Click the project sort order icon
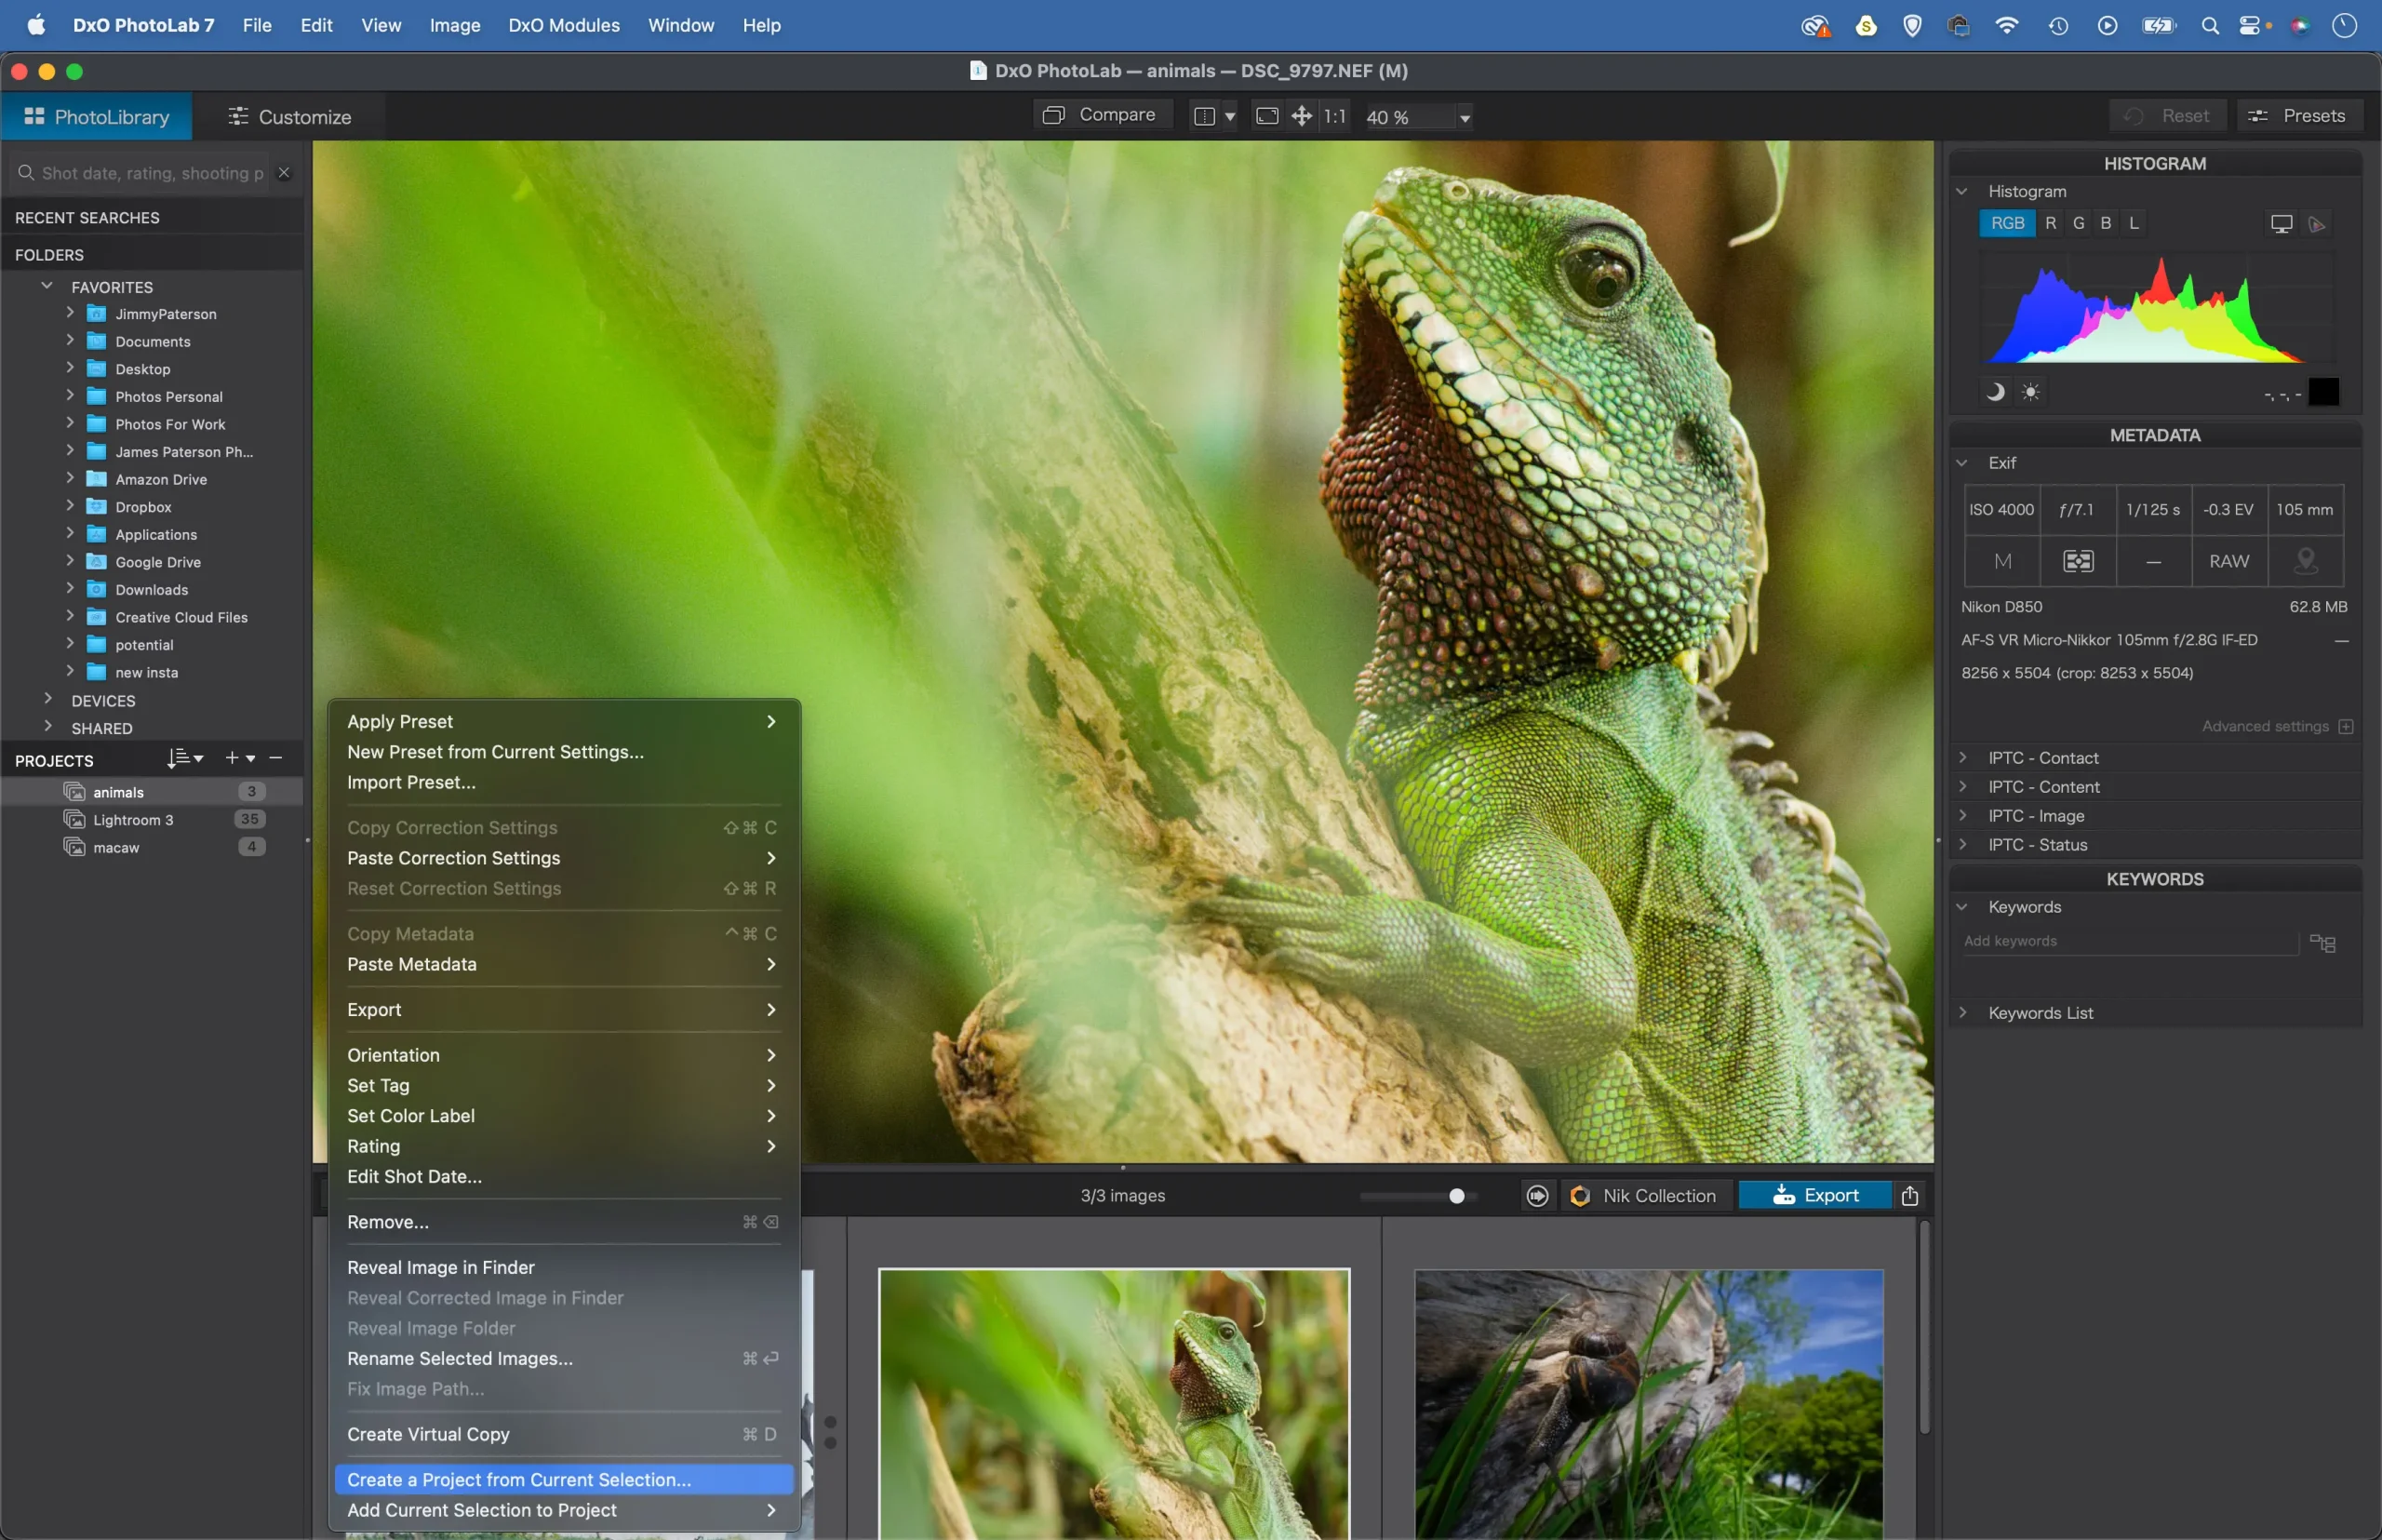Viewport: 2382px width, 1540px height. tap(184, 759)
